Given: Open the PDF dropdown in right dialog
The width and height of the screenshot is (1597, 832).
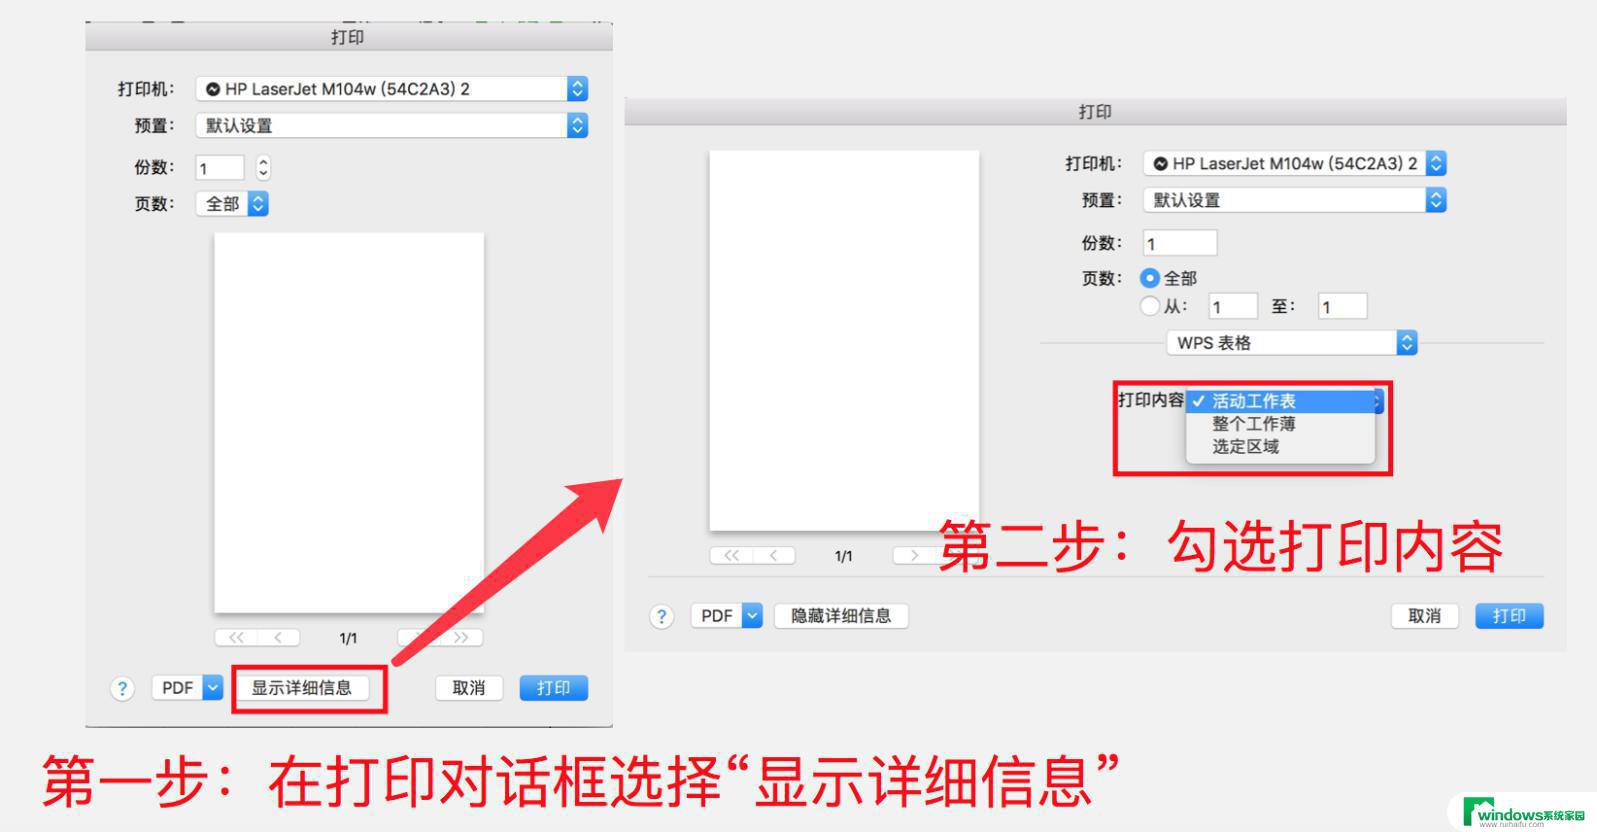Looking at the screenshot, I should click(727, 616).
